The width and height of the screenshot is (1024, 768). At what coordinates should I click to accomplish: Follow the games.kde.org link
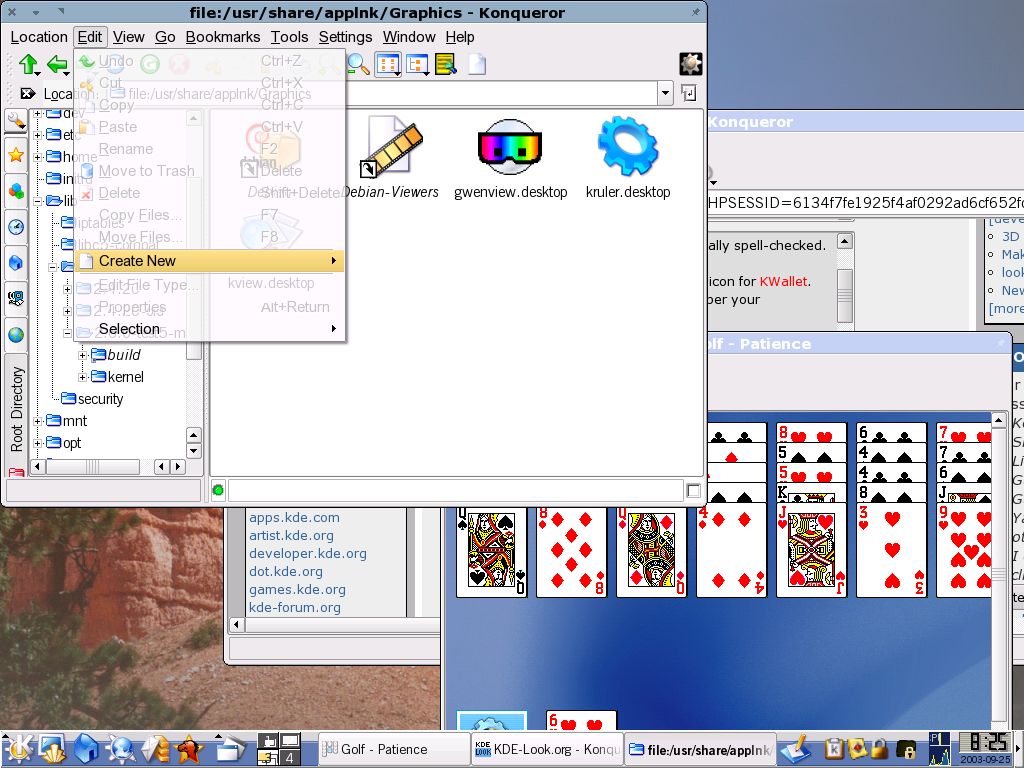(x=297, y=589)
